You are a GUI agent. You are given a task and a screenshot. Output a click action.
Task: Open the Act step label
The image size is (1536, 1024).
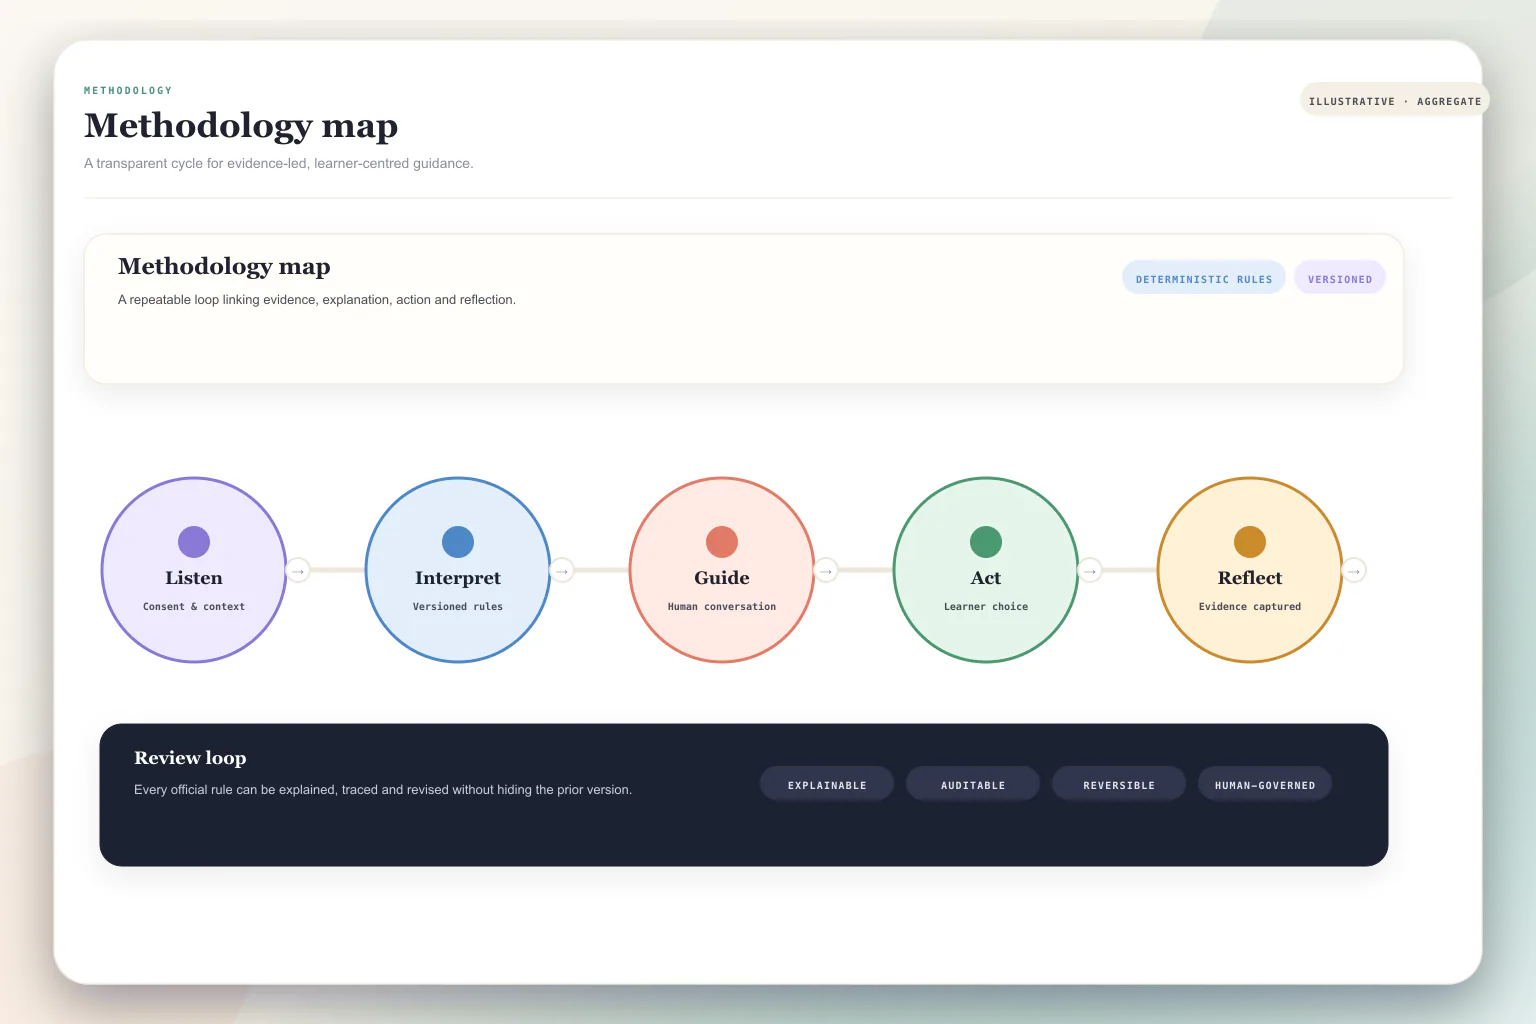pos(986,578)
